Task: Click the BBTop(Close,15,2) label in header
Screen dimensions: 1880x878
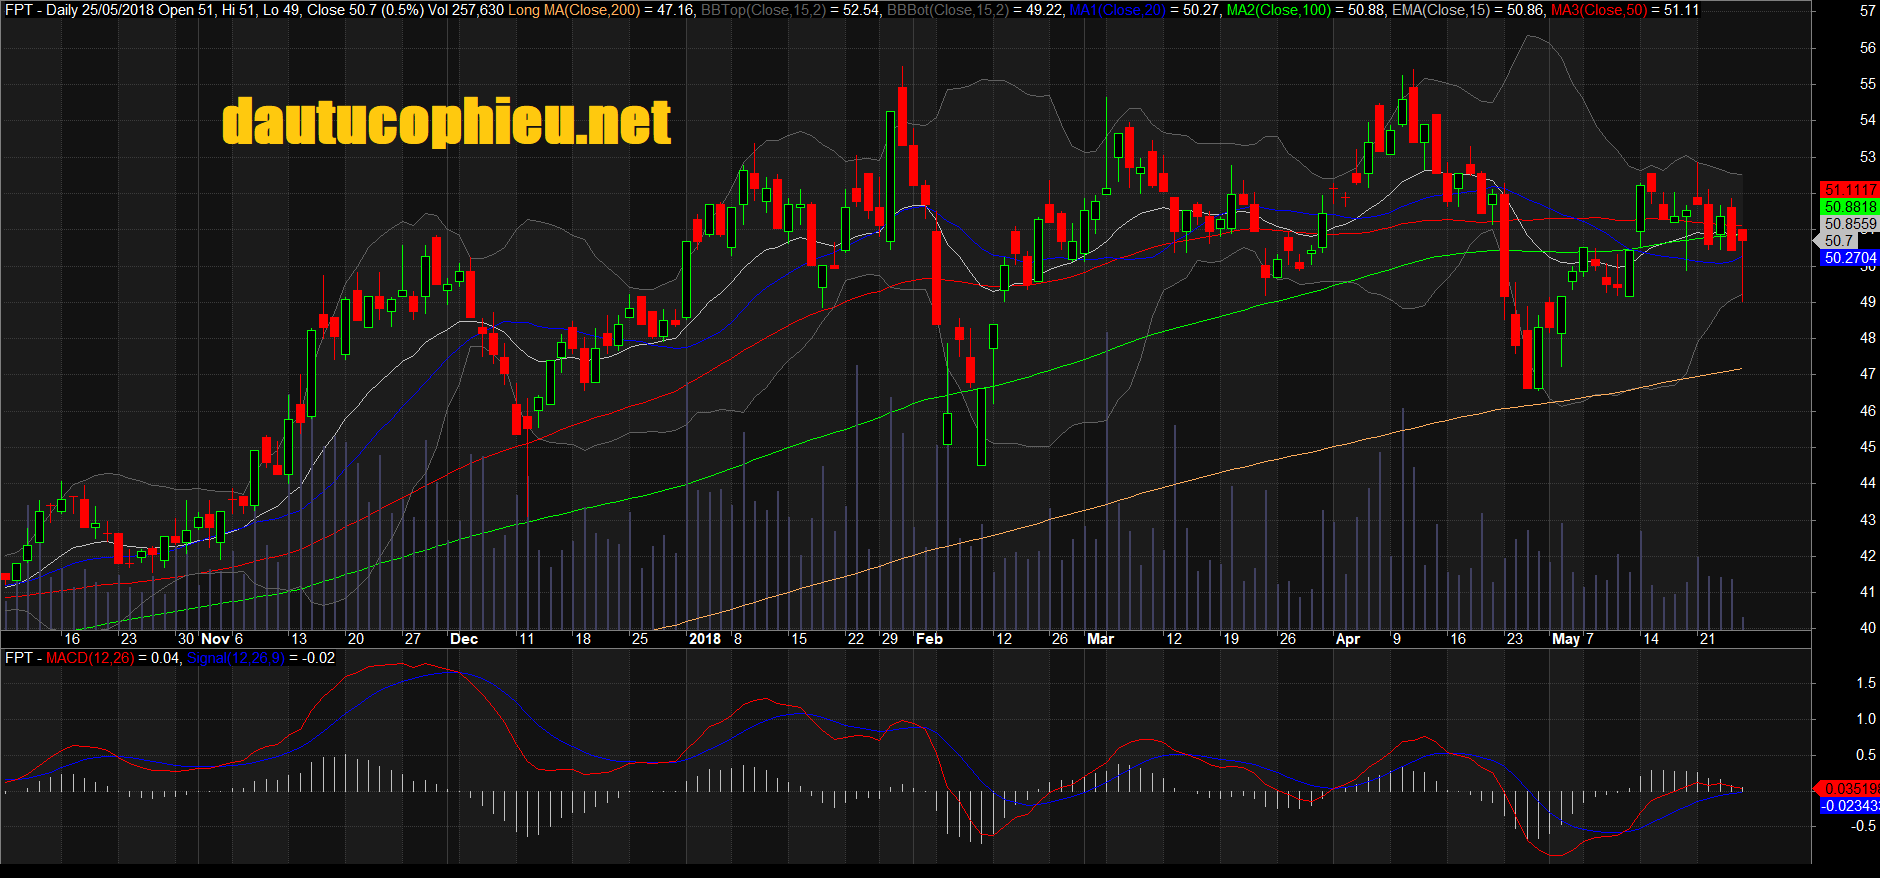Action: click(762, 10)
